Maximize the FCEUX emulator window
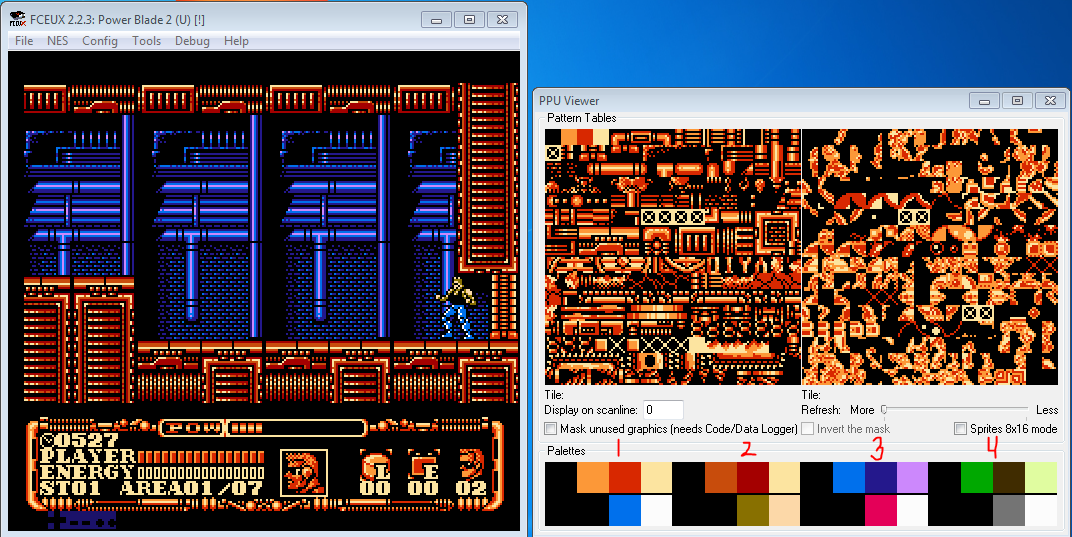This screenshot has width=1072, height=537. [469, 19]
